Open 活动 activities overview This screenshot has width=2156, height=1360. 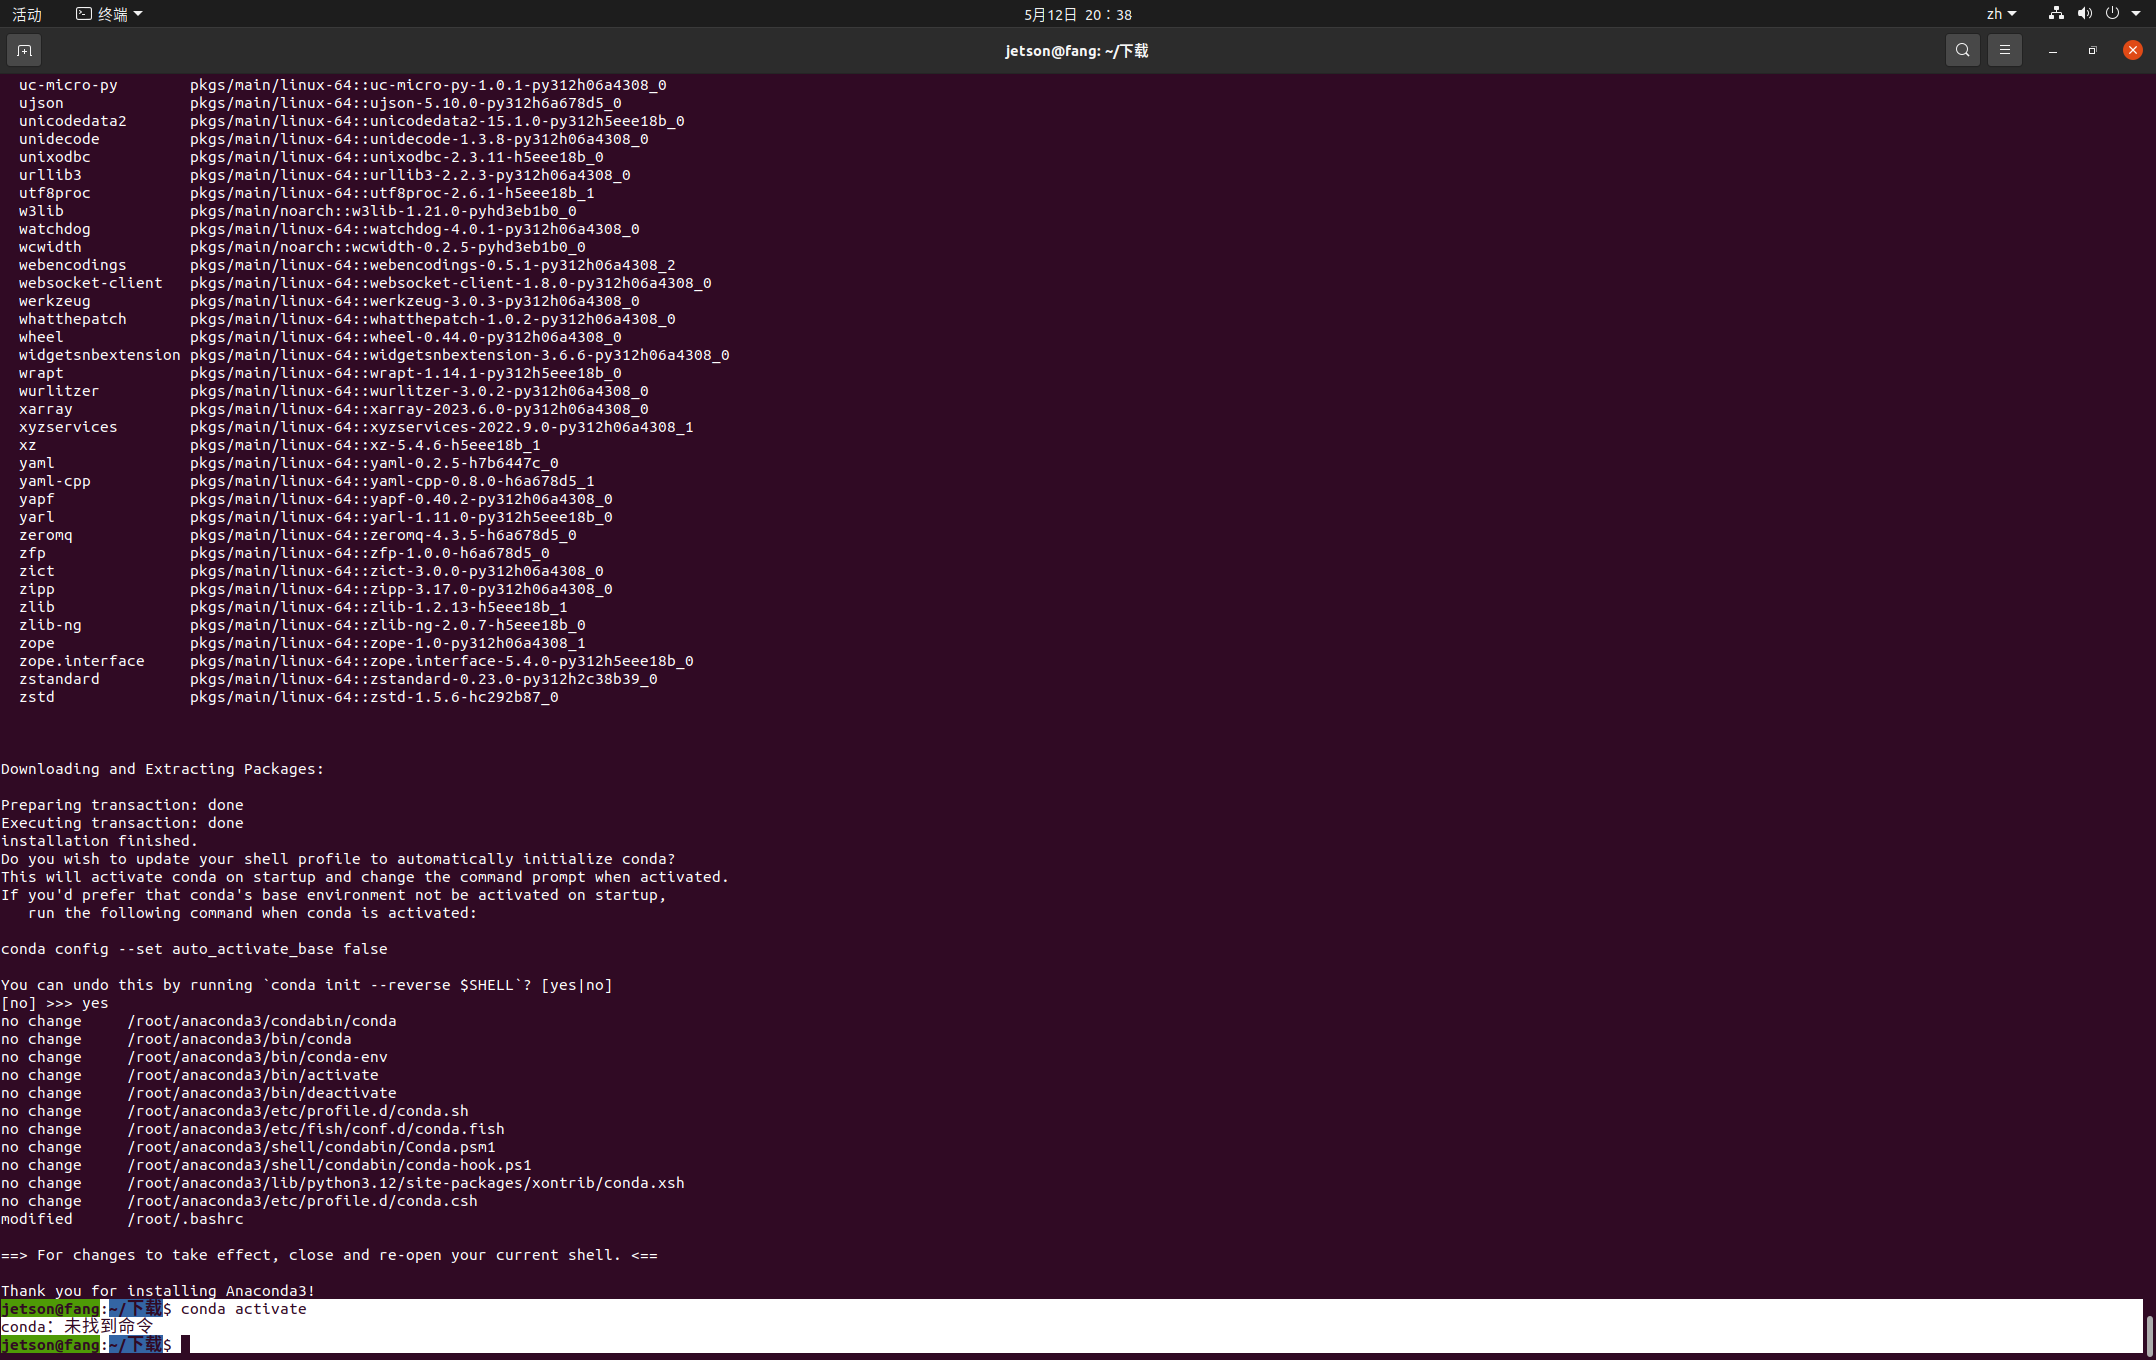tap(27, 14)
